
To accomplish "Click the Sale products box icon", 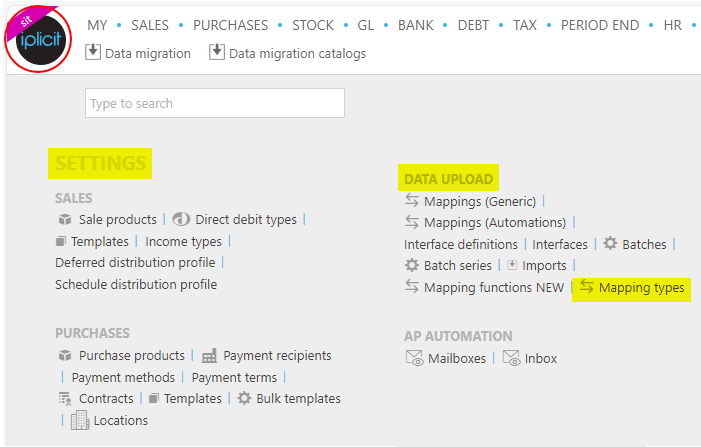I will pyautogui.click(x=65, y=219).
